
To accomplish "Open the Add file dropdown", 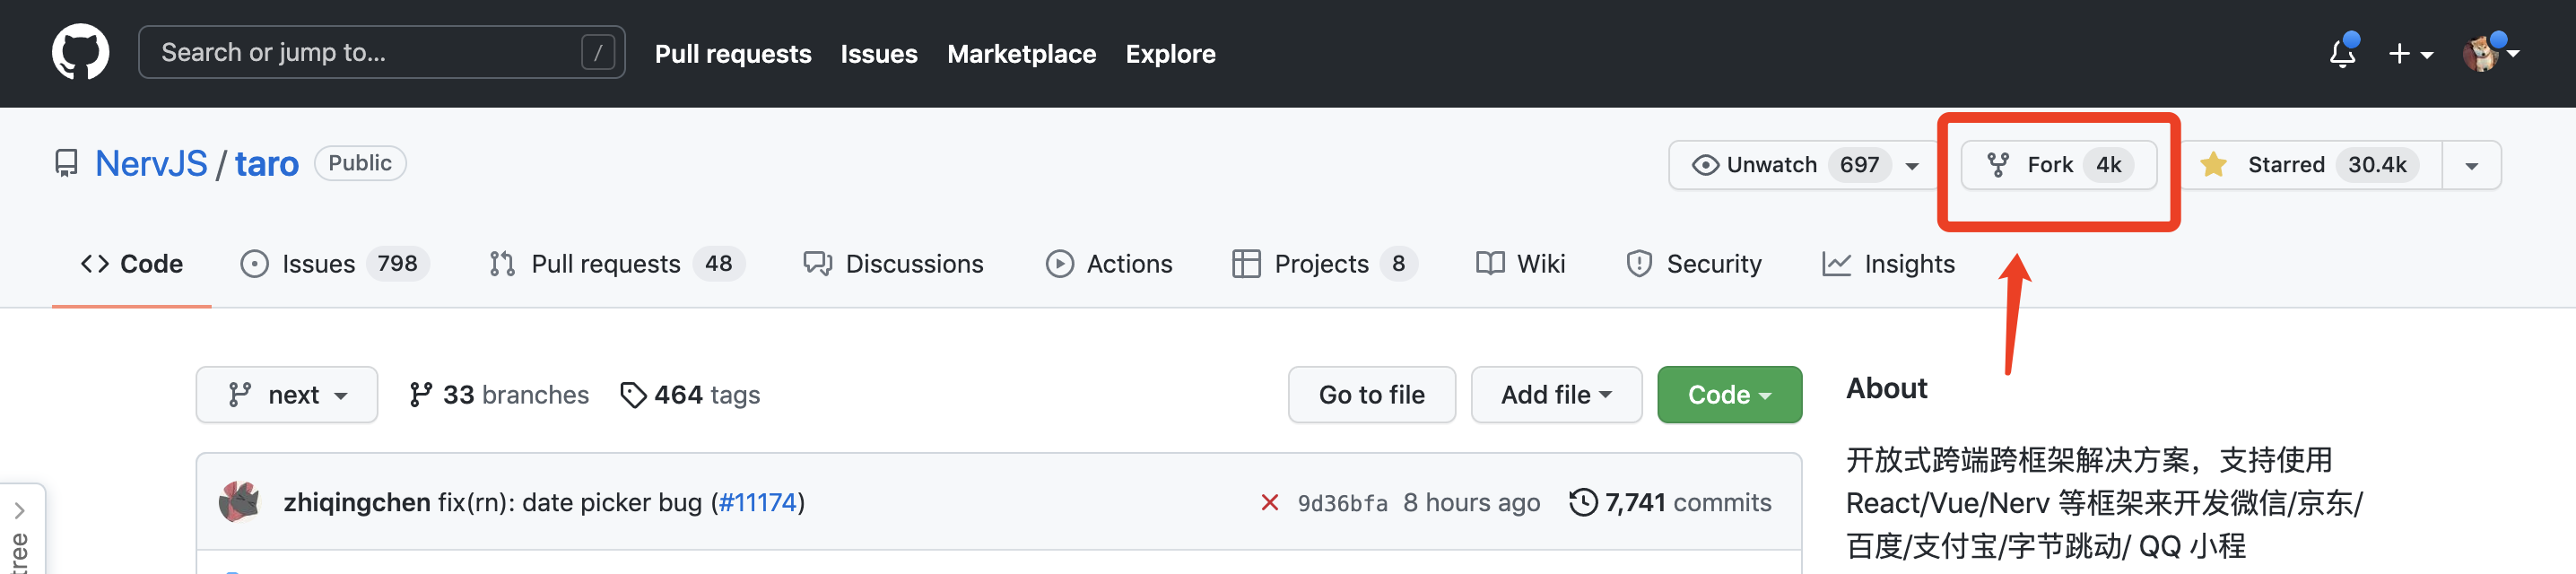I will [1555, 395].
